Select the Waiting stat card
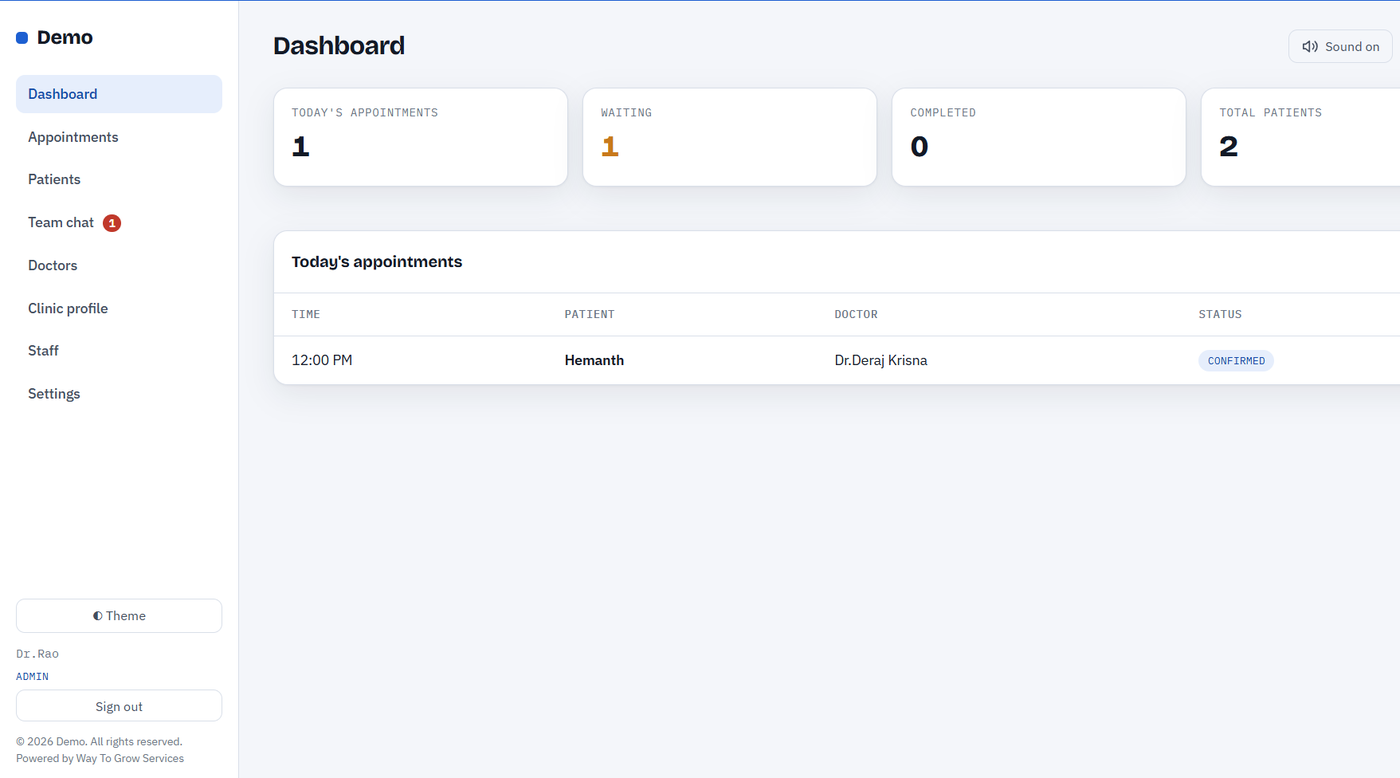 pyautogui.click(x=730, y=137)
